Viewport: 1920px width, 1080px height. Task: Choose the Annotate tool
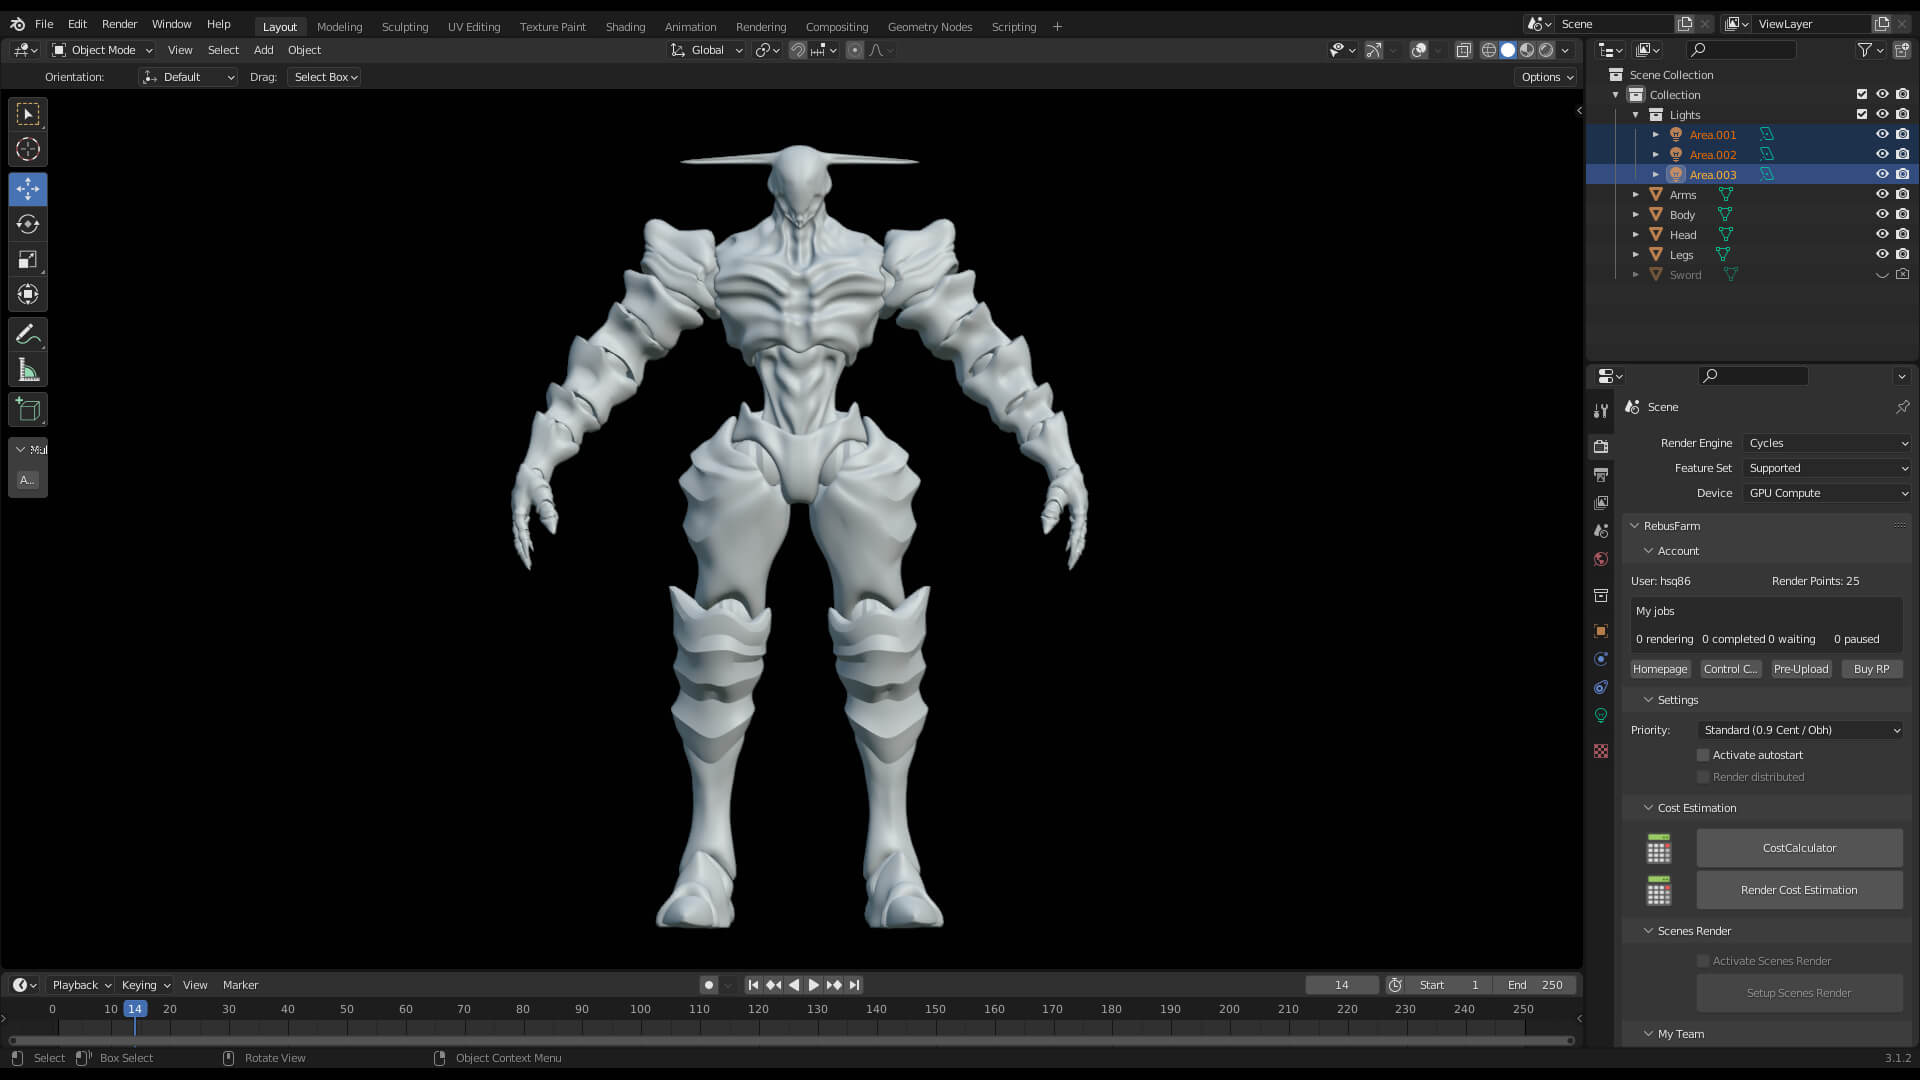pyautogui.click(x=28, y=335)
